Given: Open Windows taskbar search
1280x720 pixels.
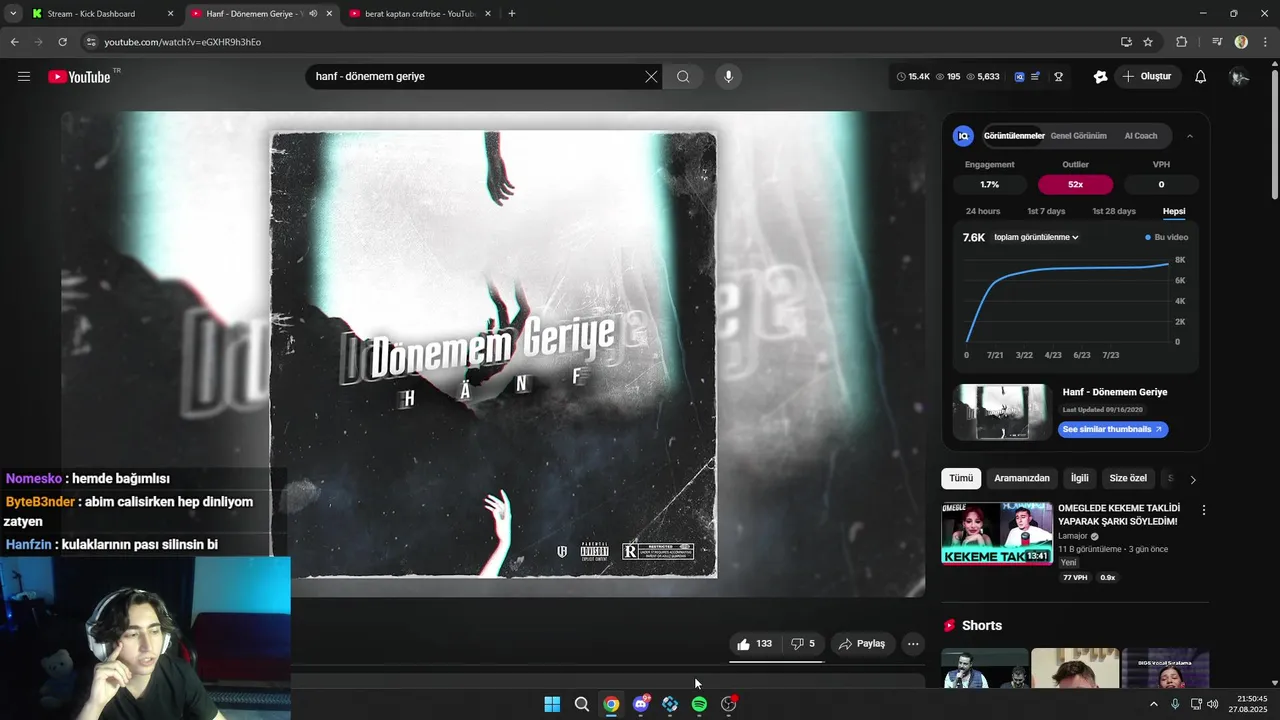Looking at the screenshot, I should click(581, 704).
